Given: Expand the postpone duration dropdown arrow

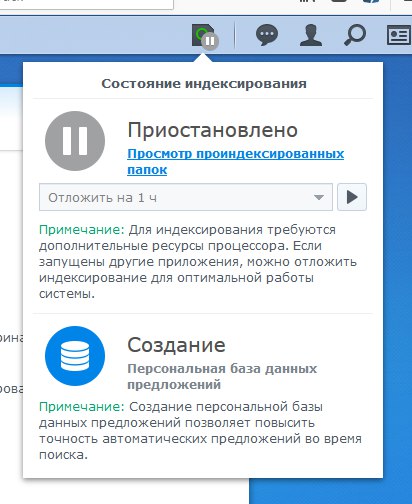Looking at the screenshot, I should (x=319, y=197).
